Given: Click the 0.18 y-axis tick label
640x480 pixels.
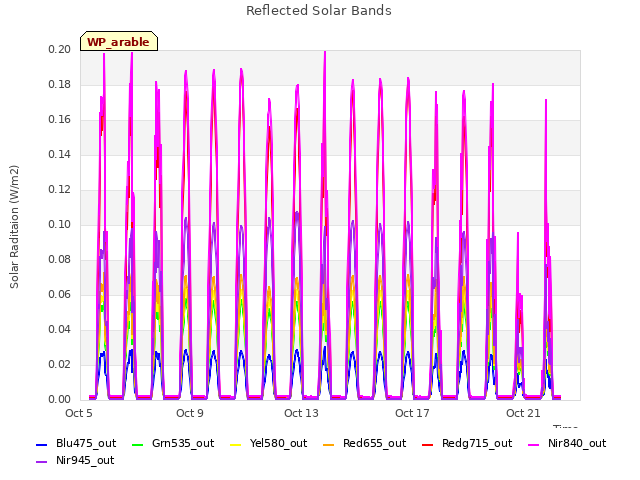Looking at the screenshot, I should pos(60,84).
